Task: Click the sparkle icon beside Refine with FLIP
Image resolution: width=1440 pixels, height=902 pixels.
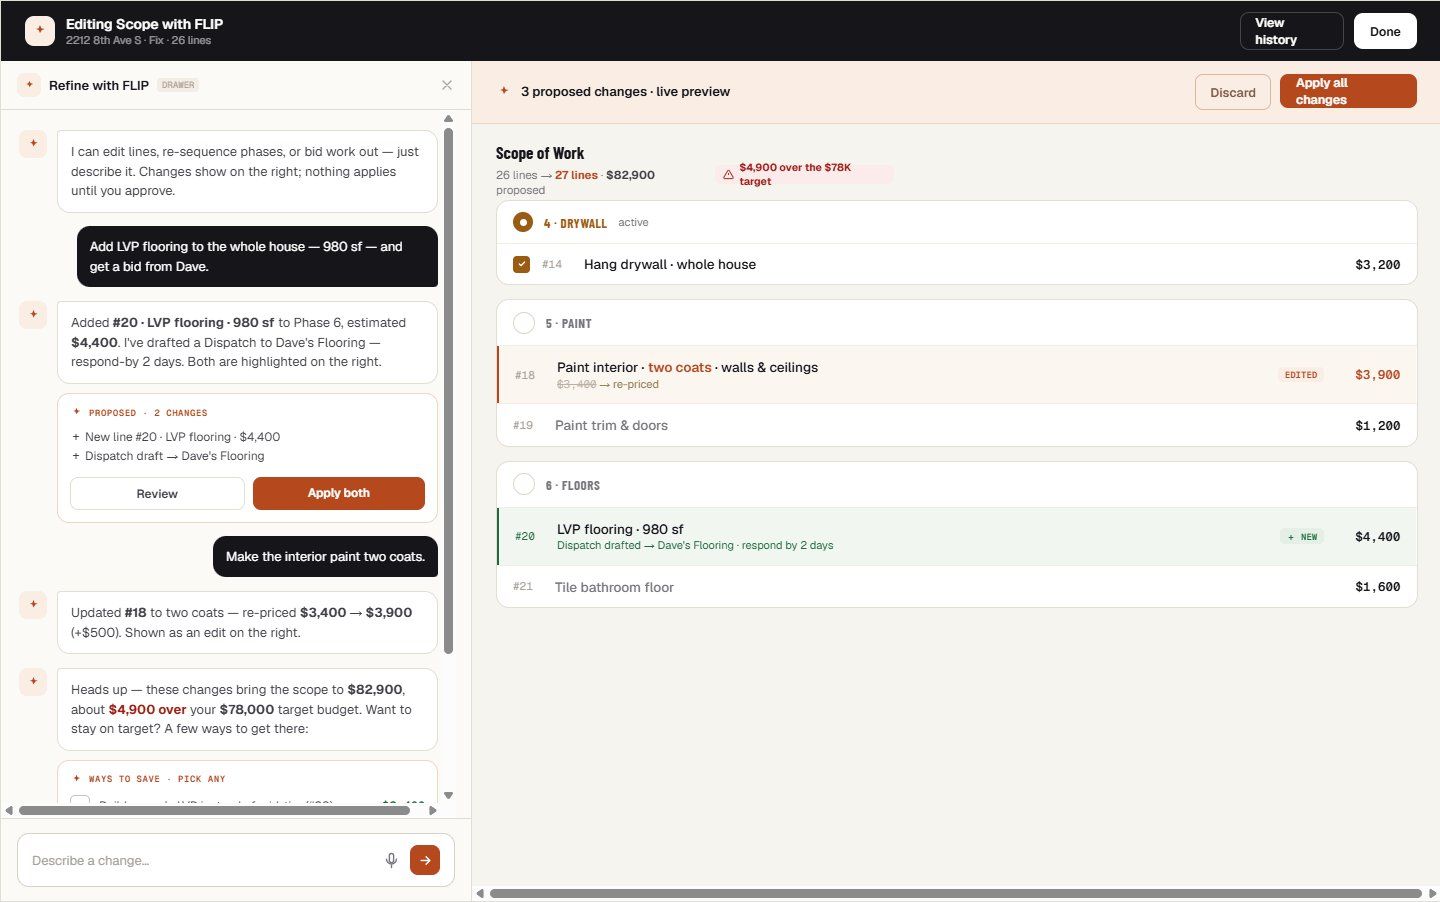Action: 29,85
